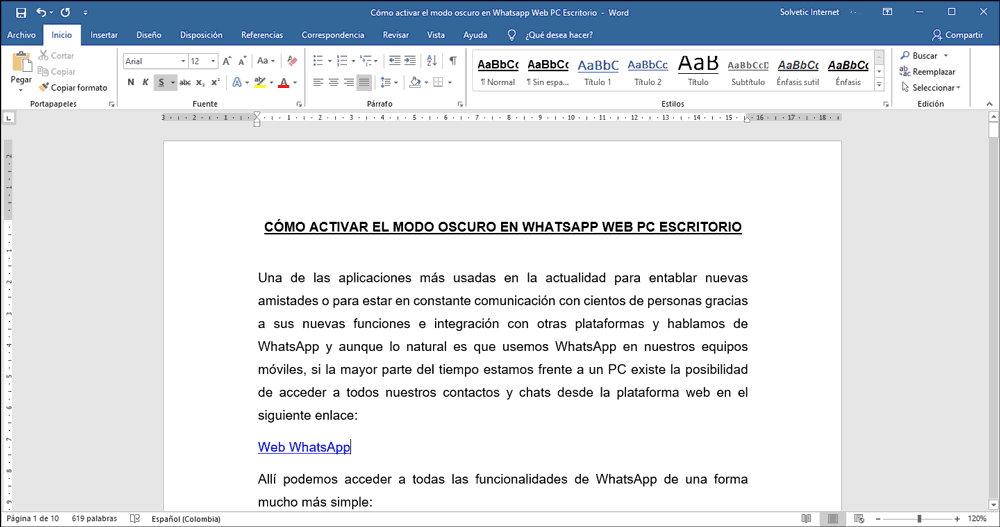Switch to the Insertar tab

(x=104, y=35)
